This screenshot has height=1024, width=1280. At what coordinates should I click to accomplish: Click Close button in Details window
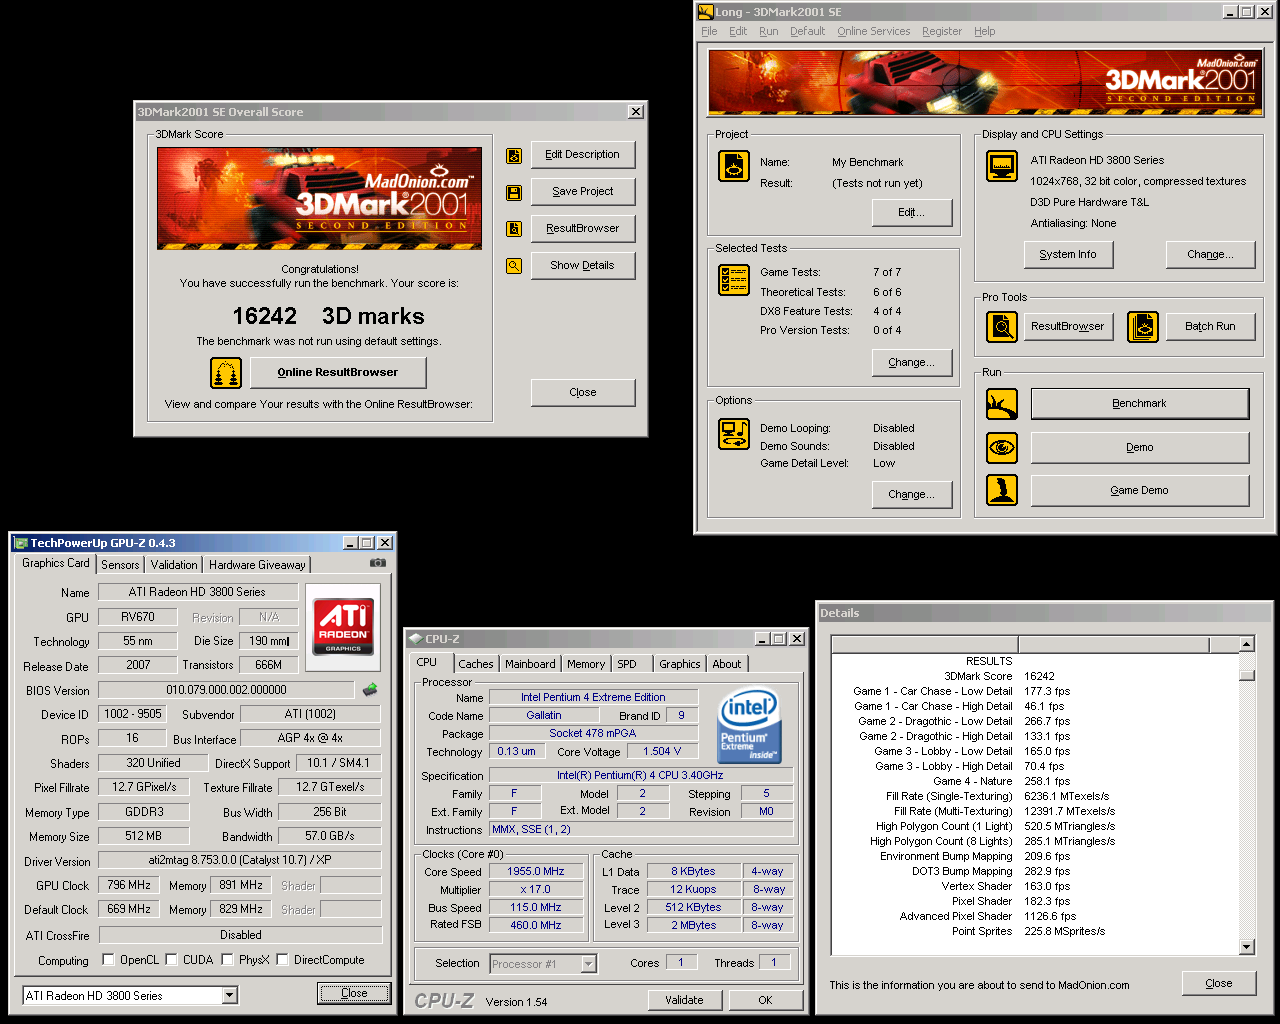(1219, 984)
